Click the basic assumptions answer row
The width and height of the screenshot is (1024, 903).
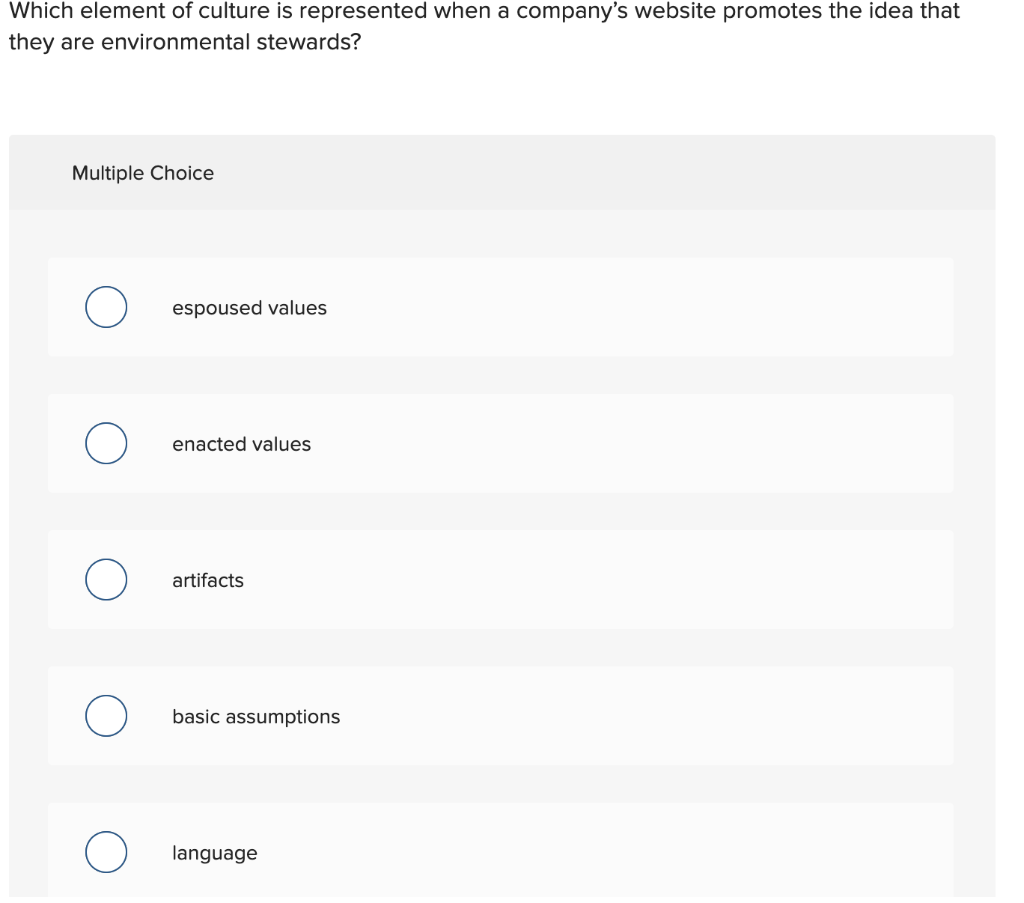click(500, 715)
